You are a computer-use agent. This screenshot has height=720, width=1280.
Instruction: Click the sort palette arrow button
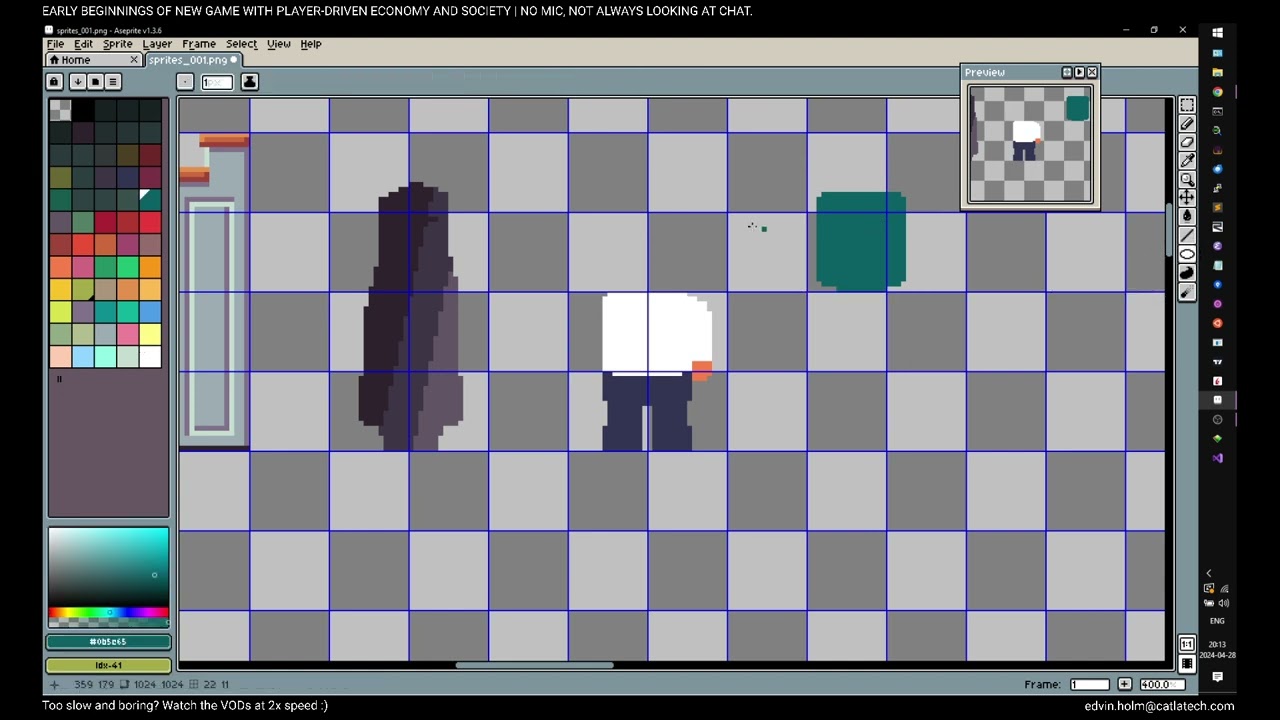pyautogui.click(x=77, y=82)
